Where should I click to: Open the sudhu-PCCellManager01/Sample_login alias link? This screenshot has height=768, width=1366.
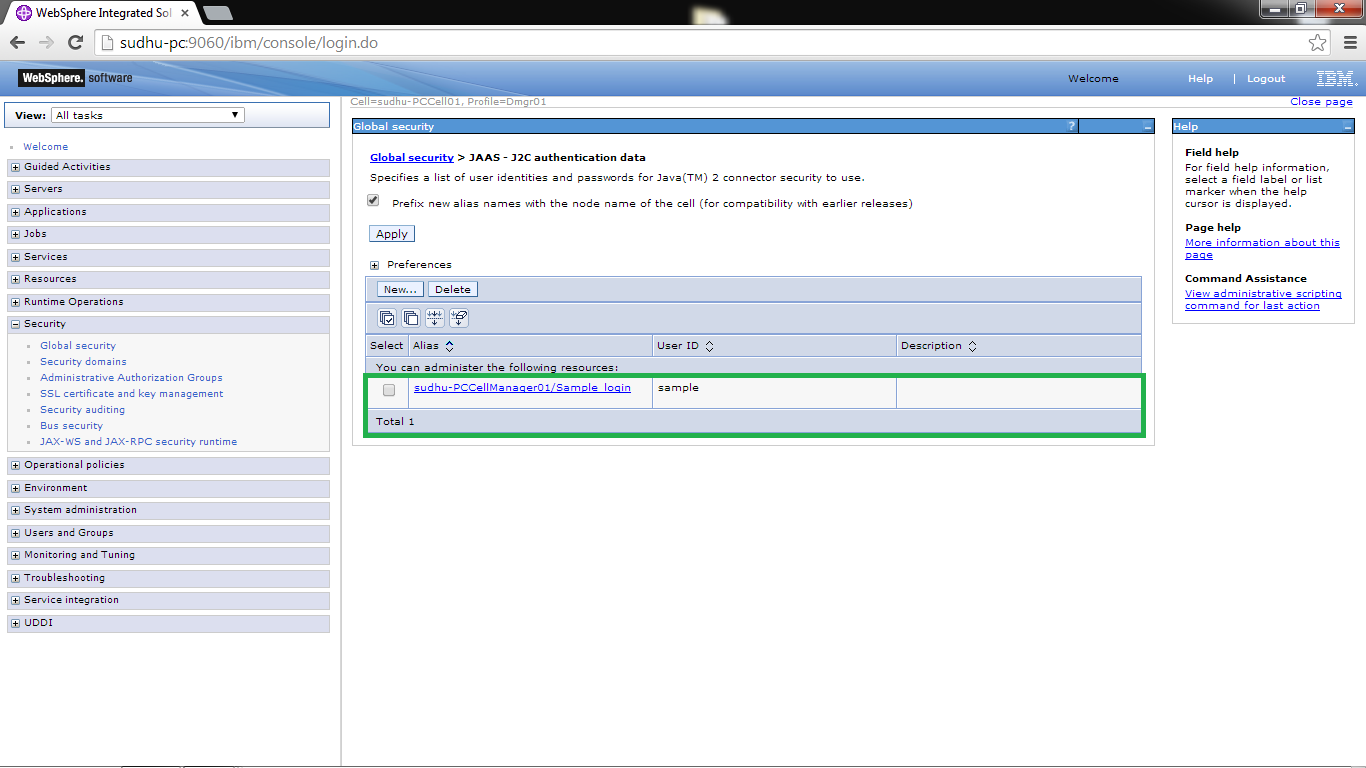point(524,388)
